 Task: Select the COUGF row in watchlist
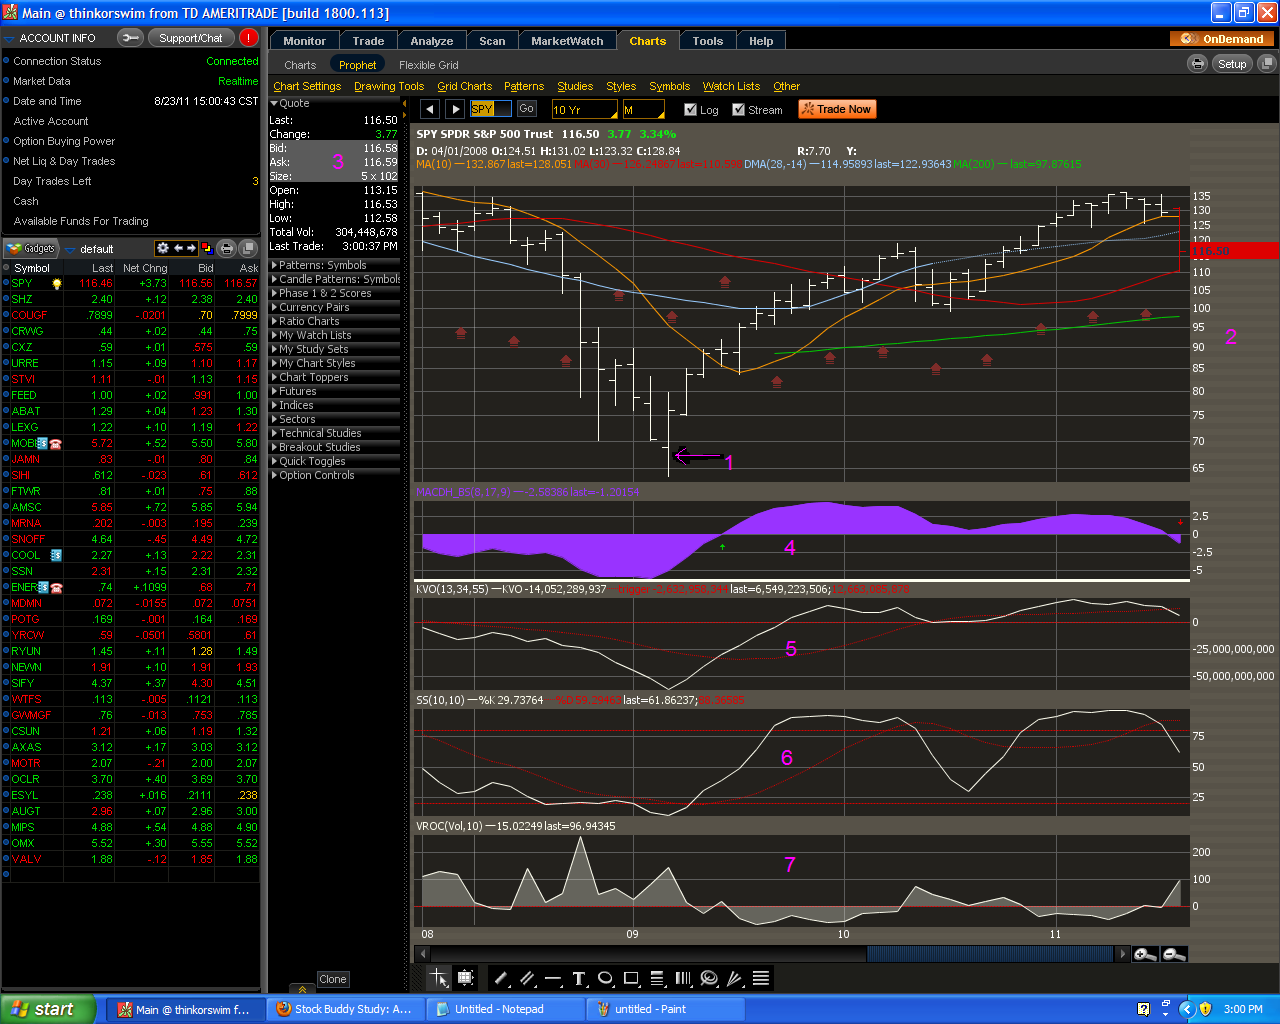pyautogui.click(x=132, y=315)
